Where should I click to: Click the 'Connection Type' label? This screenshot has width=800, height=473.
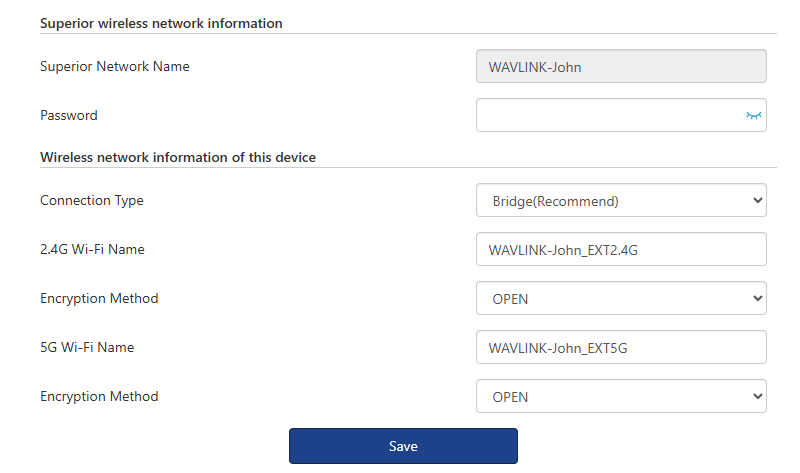(x=92, y=201)
